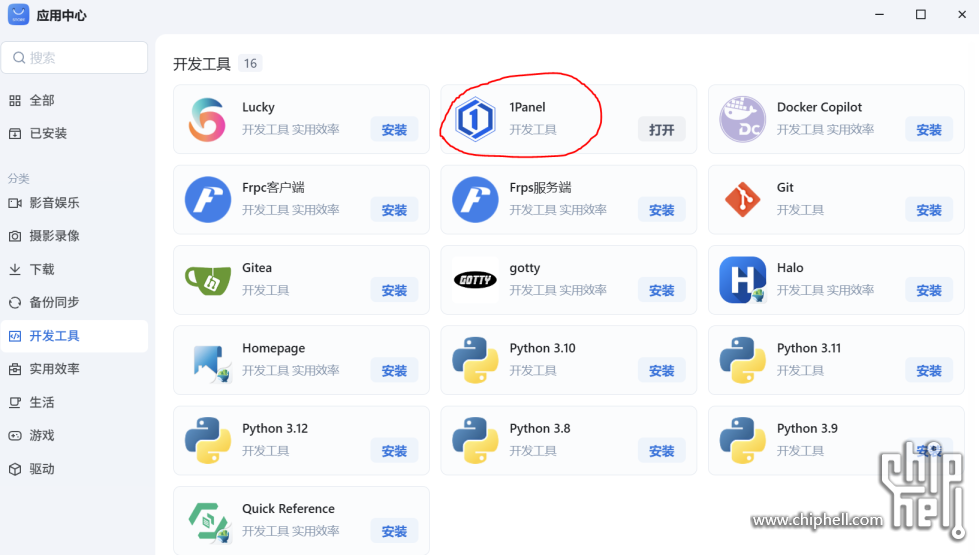
Task: Click the Frpc客户端 app icon
Action: 208,200
